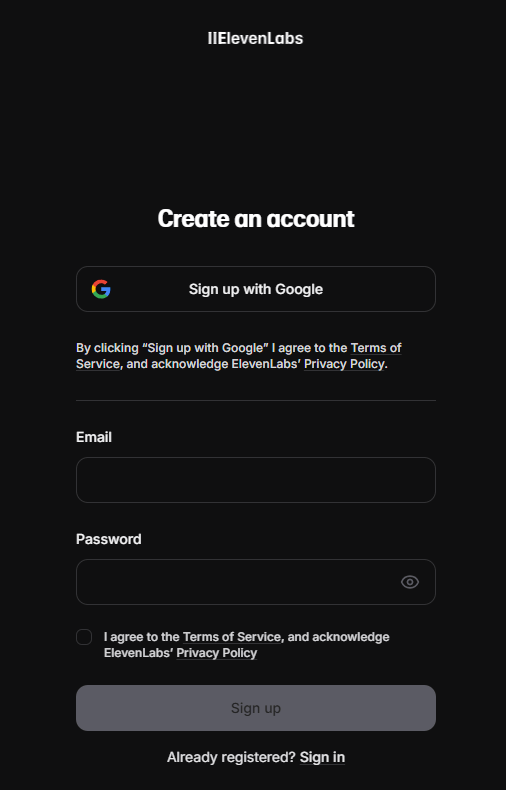Click the divider line above Email
The width and height of the screenshot is (506, 790).
coord(256,401)
